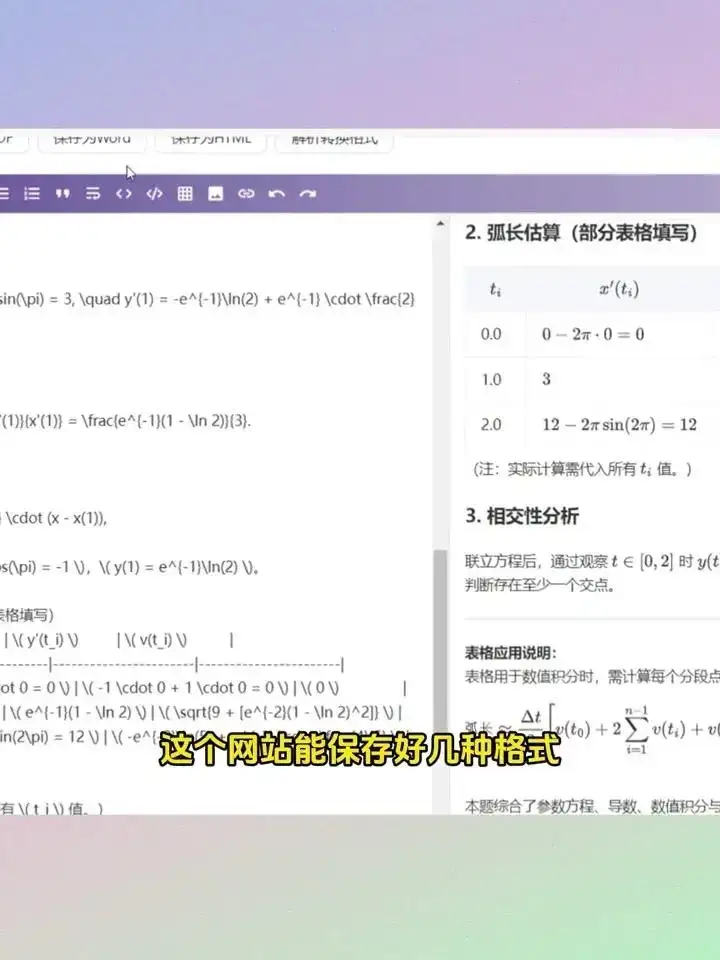Click source line '\frac{e^{-1}(1 - \ln 2)}{3}.'

126,421
